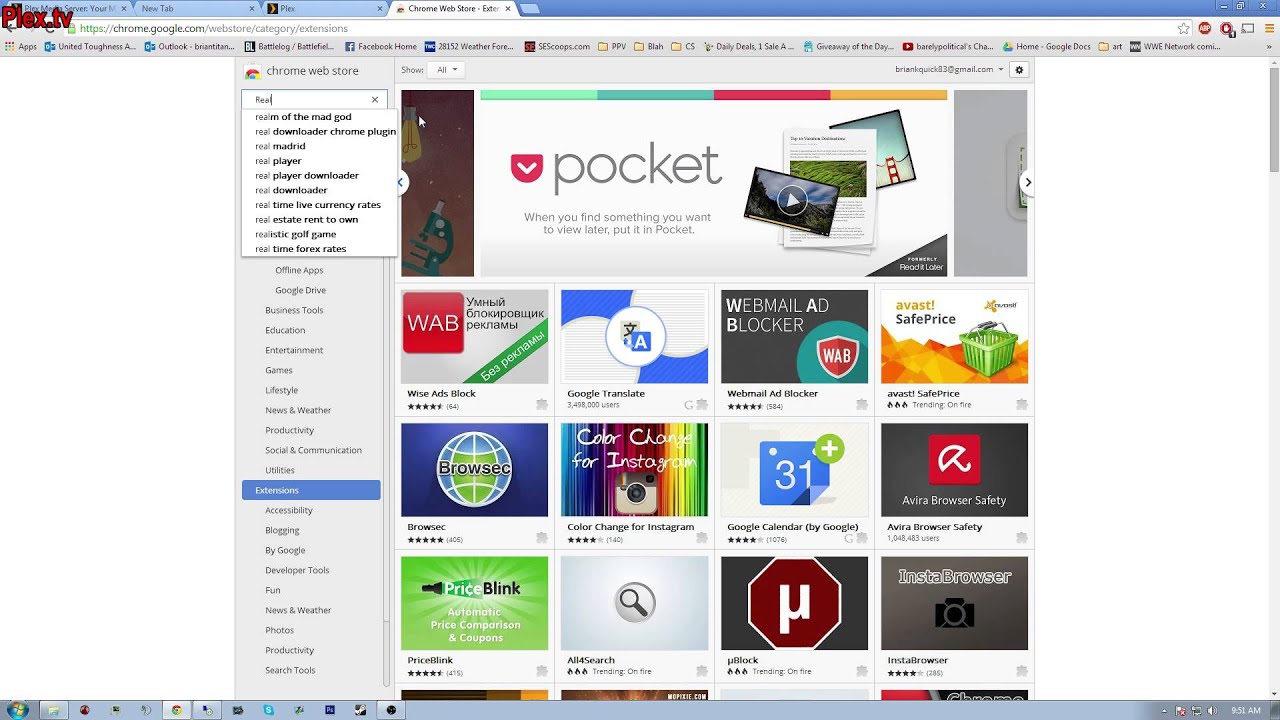Screen dimensions: 1280x720
Task: Go to next carousel slide arrow
Action: tap(1027, 182)
